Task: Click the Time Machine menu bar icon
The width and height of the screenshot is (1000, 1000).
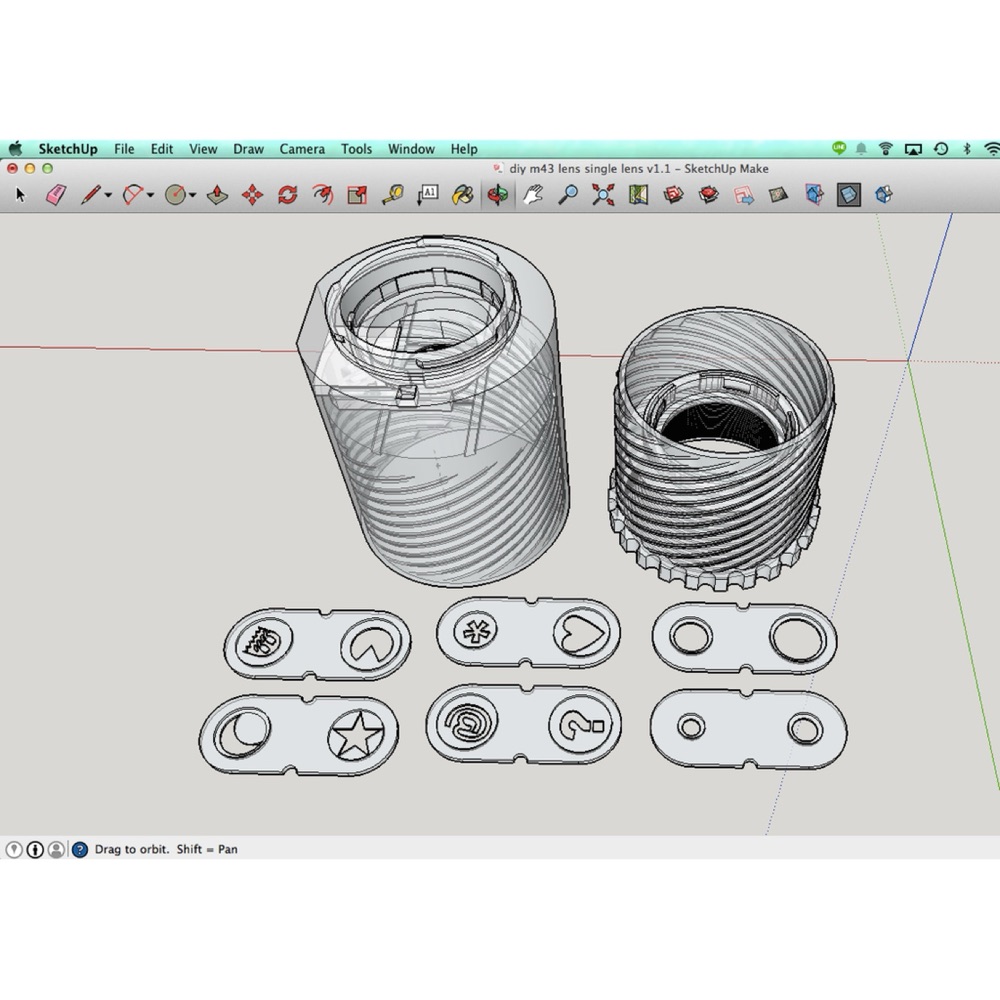Action: (x=941, y=149)
